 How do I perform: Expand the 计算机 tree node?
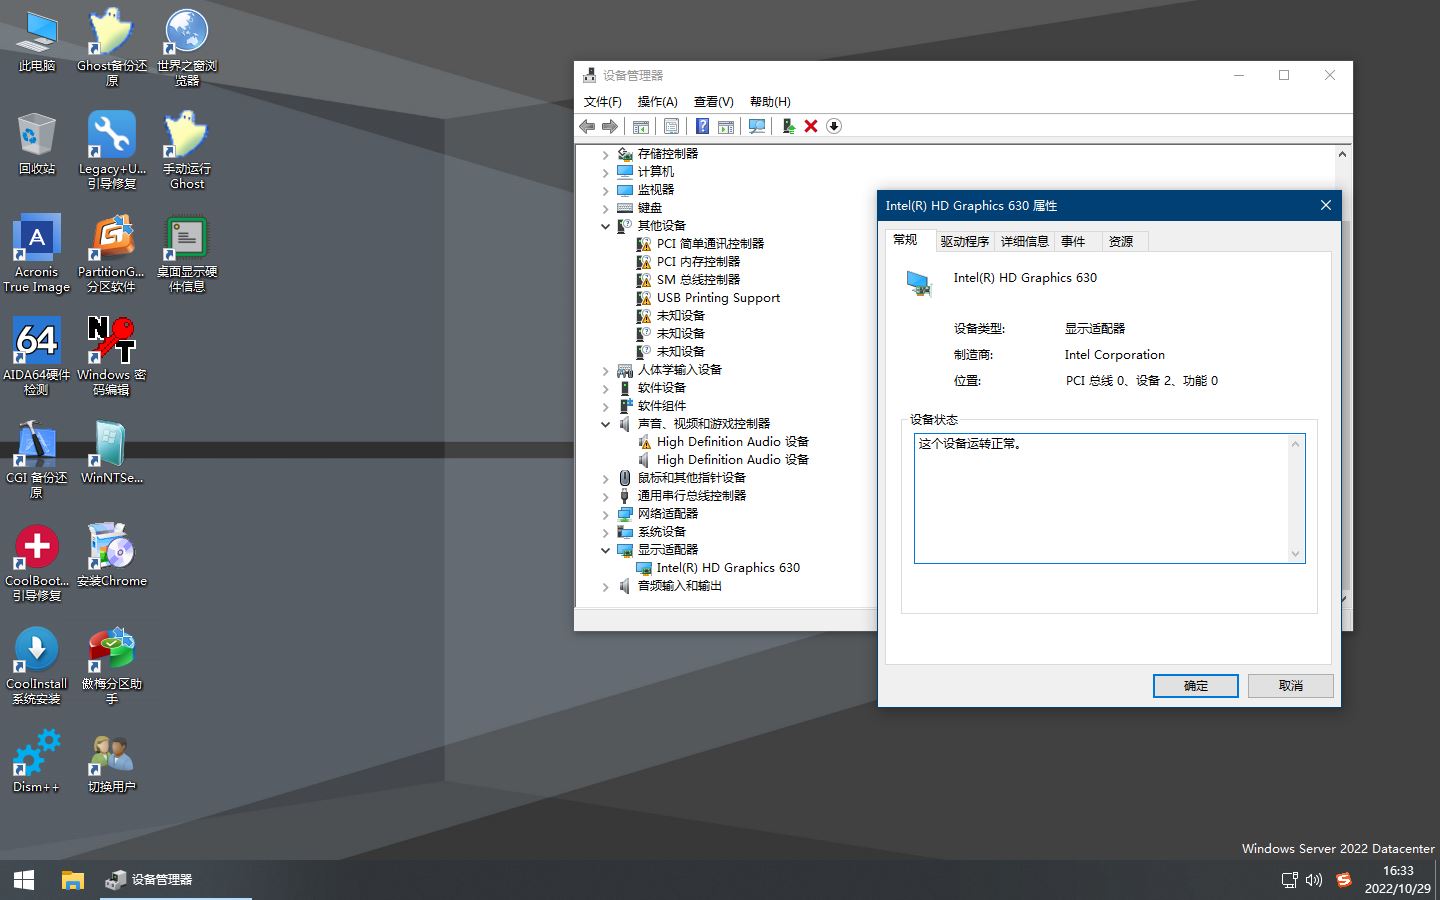(x=605, y=172)
